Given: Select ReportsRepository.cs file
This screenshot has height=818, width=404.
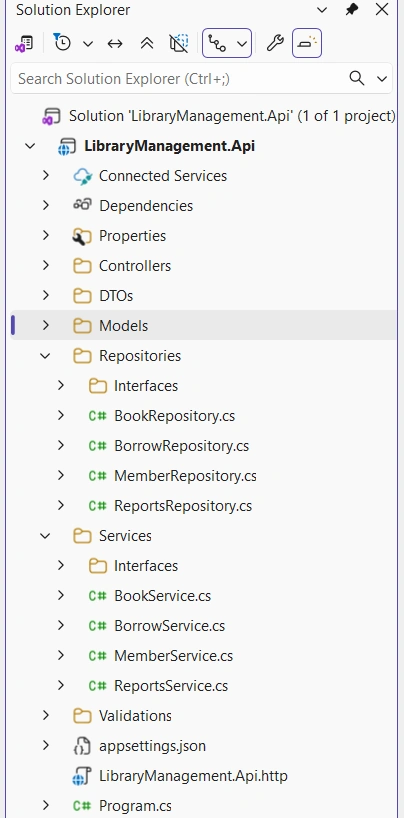Looking at the screenshot, I should click(x=183, y=506).
